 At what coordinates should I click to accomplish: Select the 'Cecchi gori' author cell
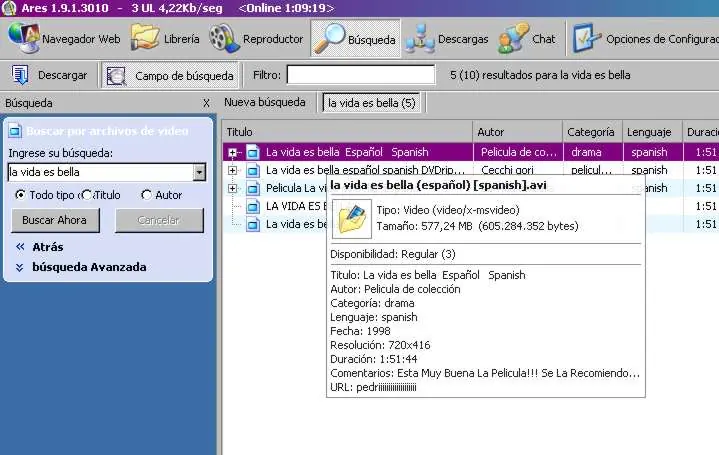point(507,170)
